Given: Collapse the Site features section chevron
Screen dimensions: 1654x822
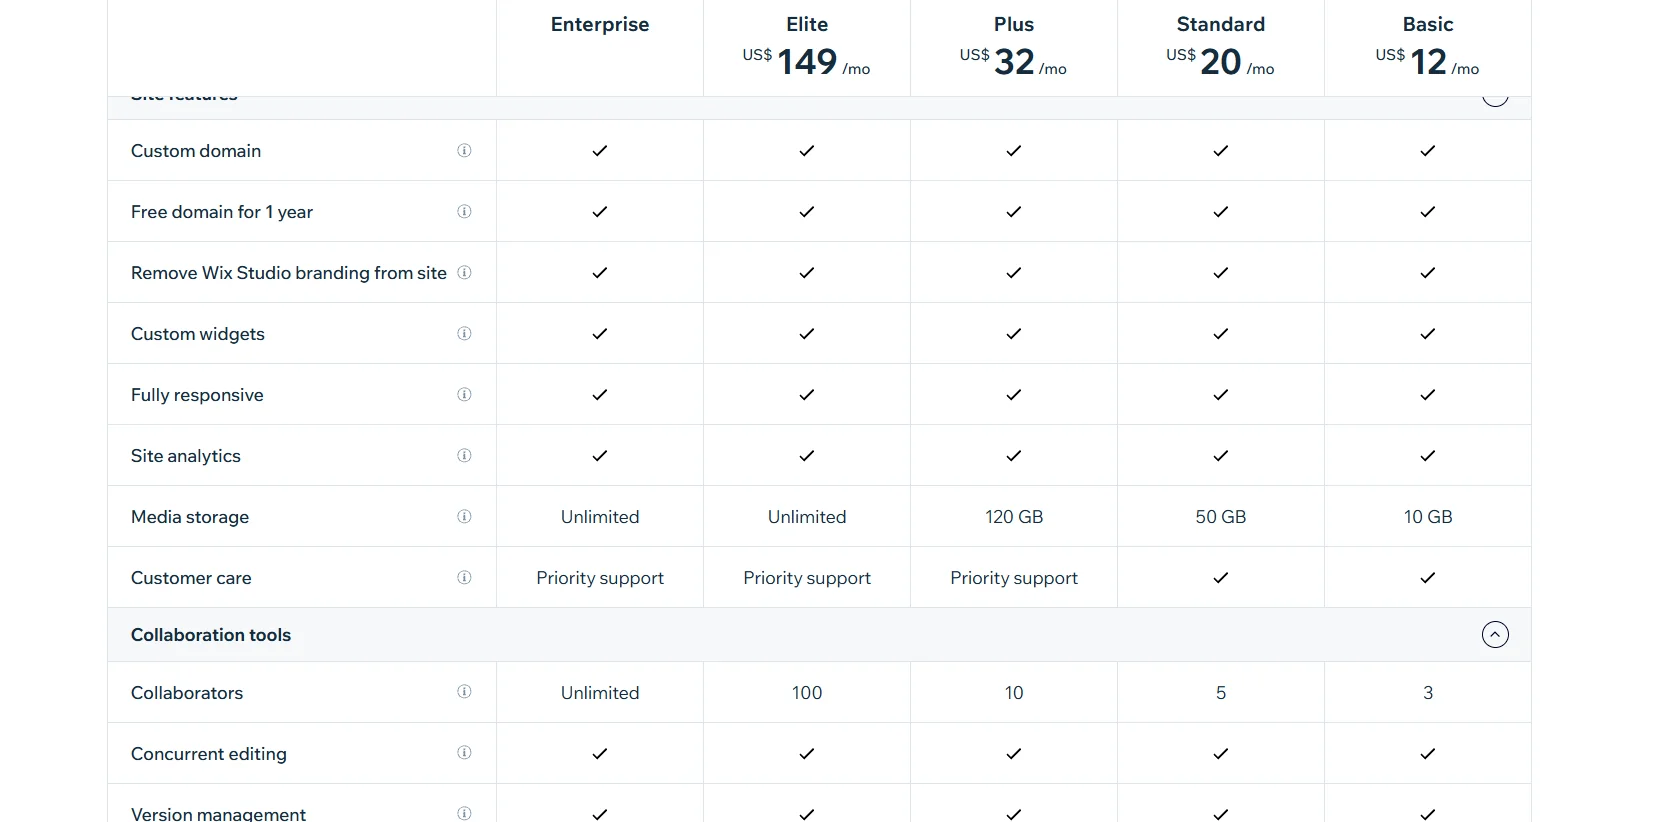Looking at the screenshot, I should point(1495,98).
